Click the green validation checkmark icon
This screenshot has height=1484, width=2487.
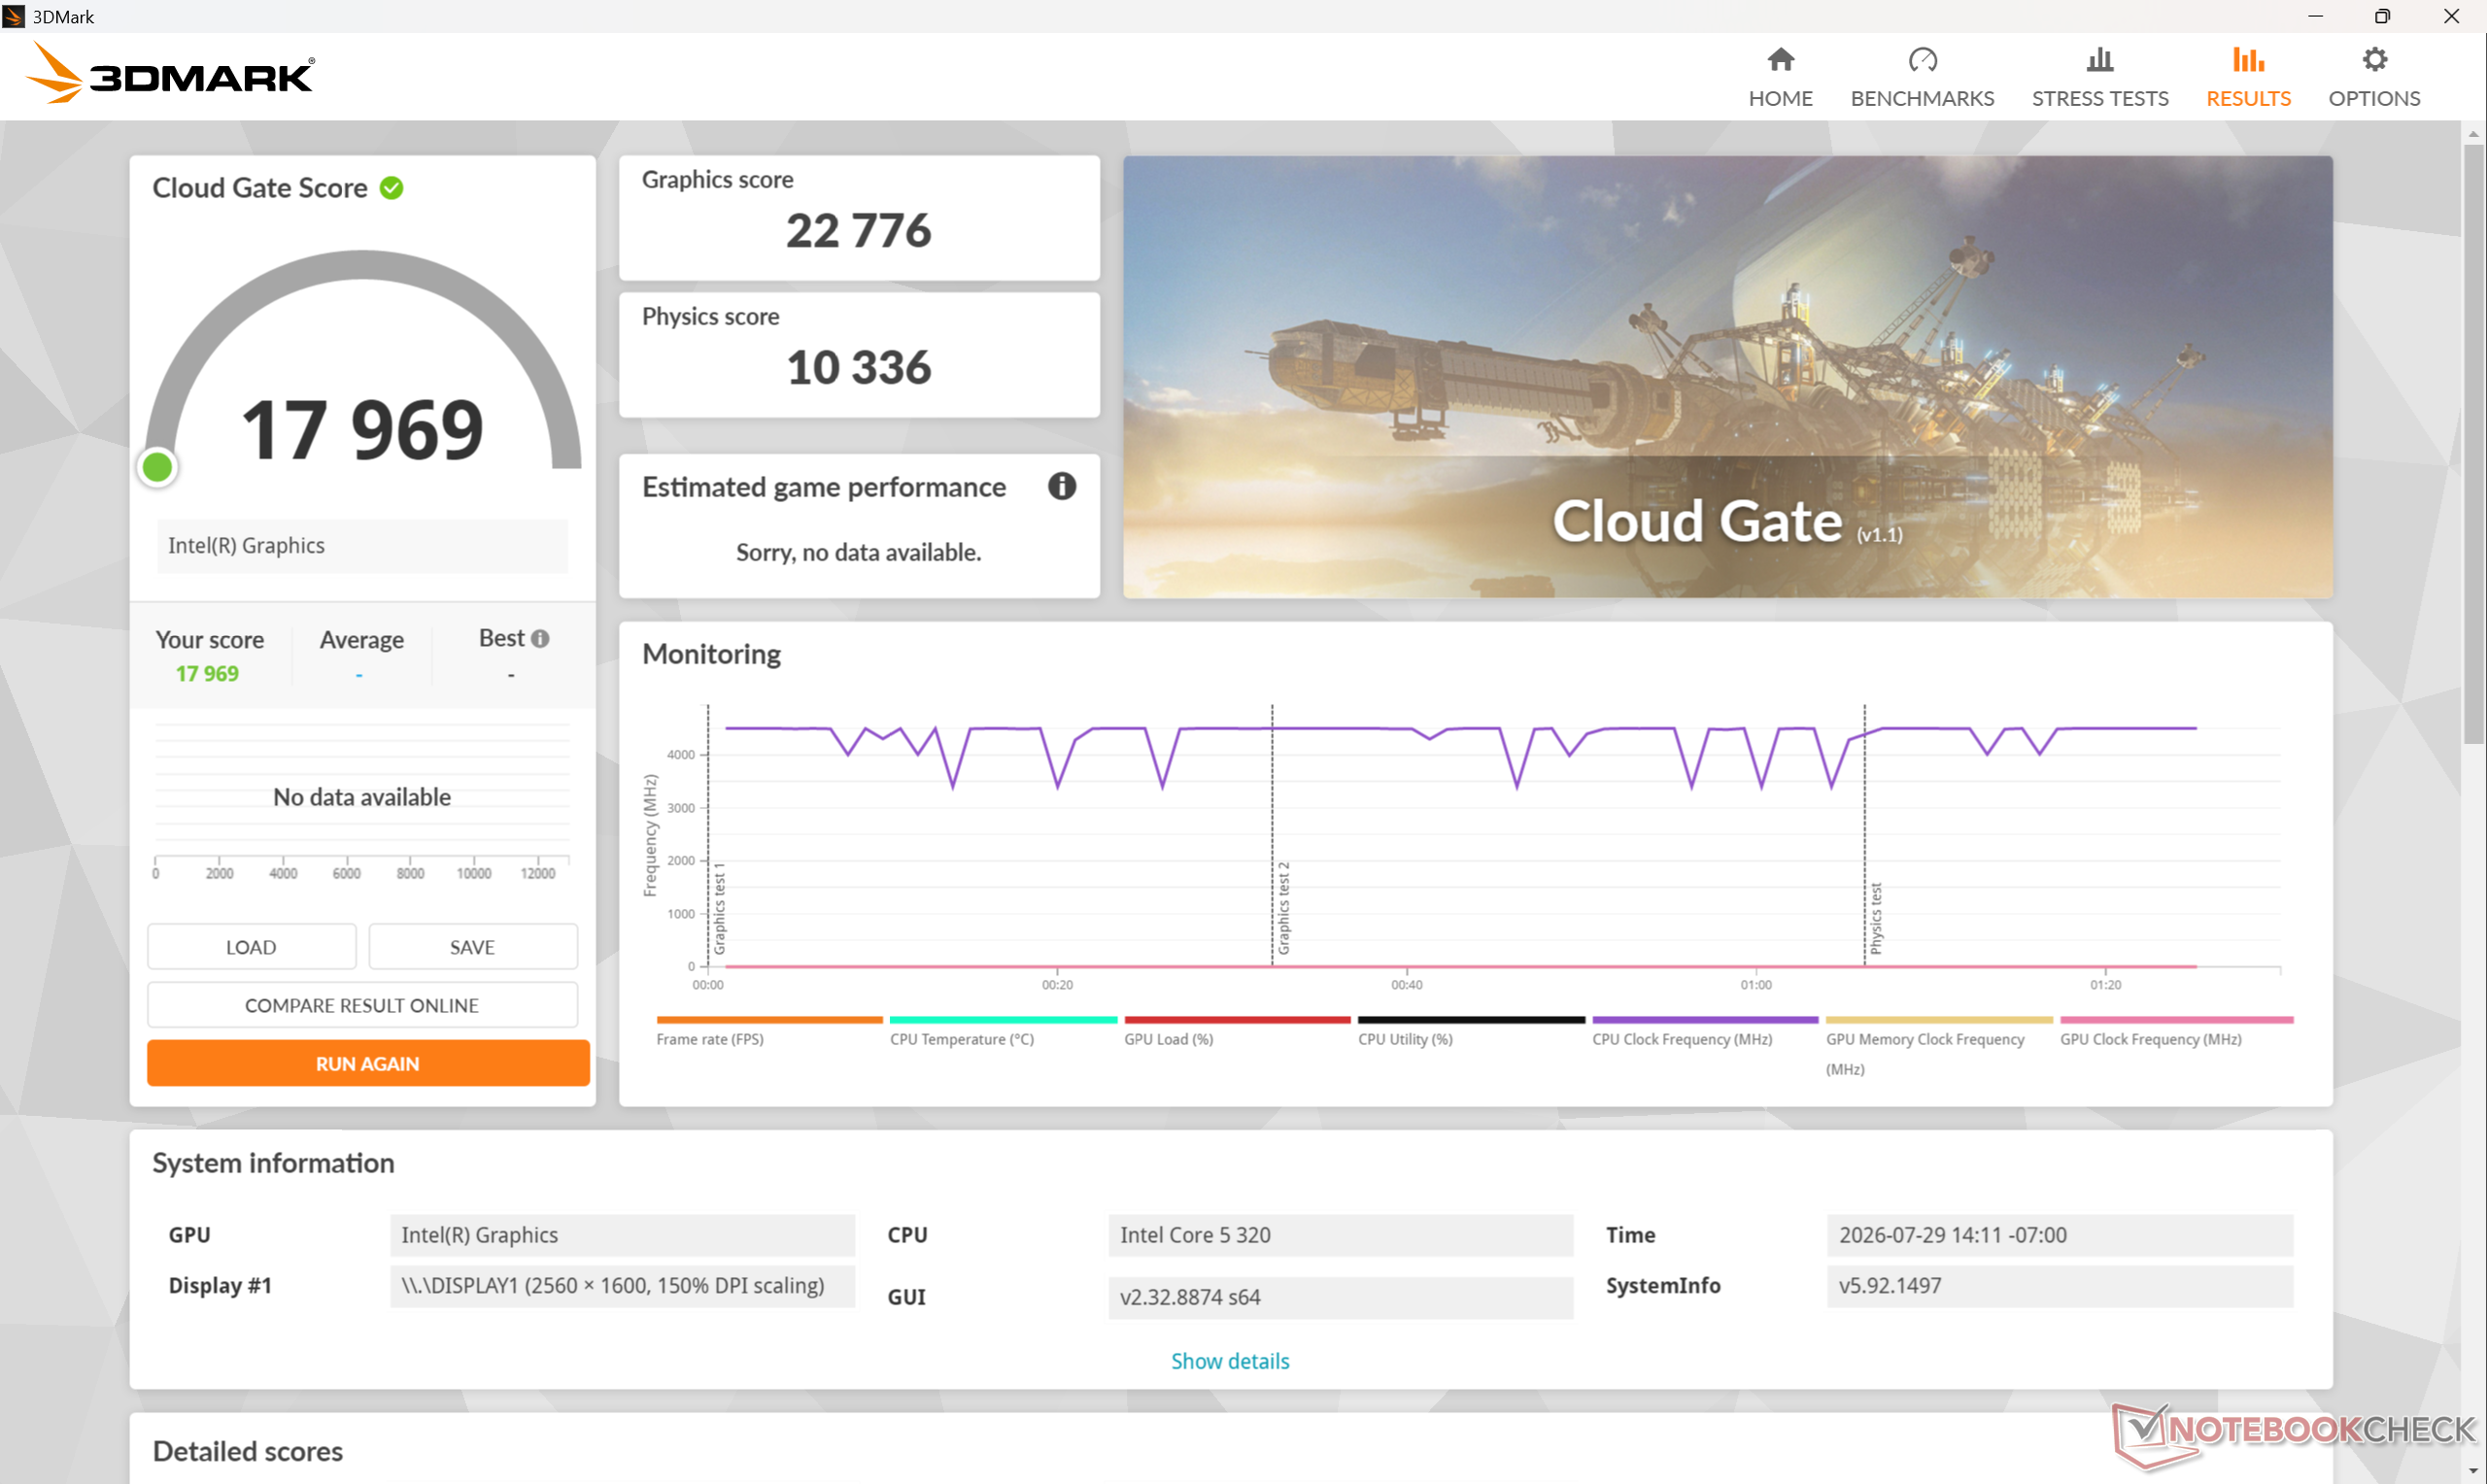pos(391,188)
